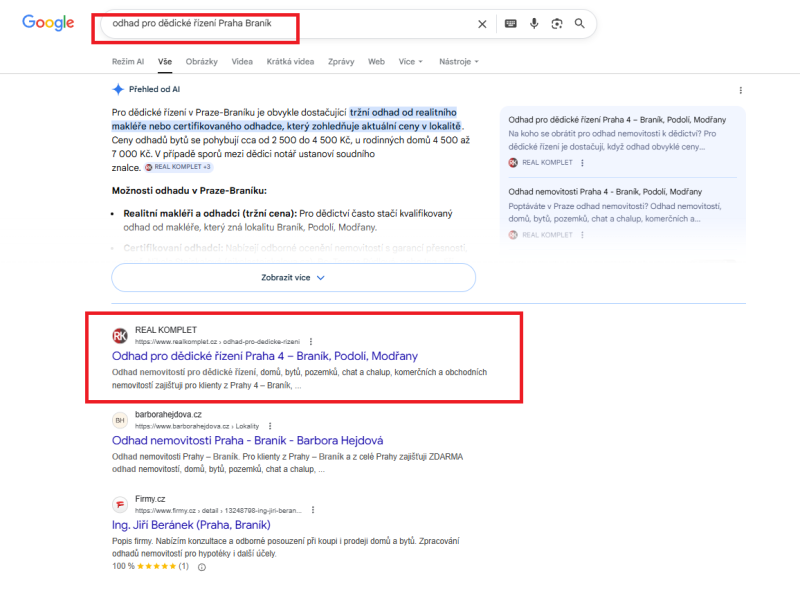Select the Krátká videa tab

coord(290,62)
